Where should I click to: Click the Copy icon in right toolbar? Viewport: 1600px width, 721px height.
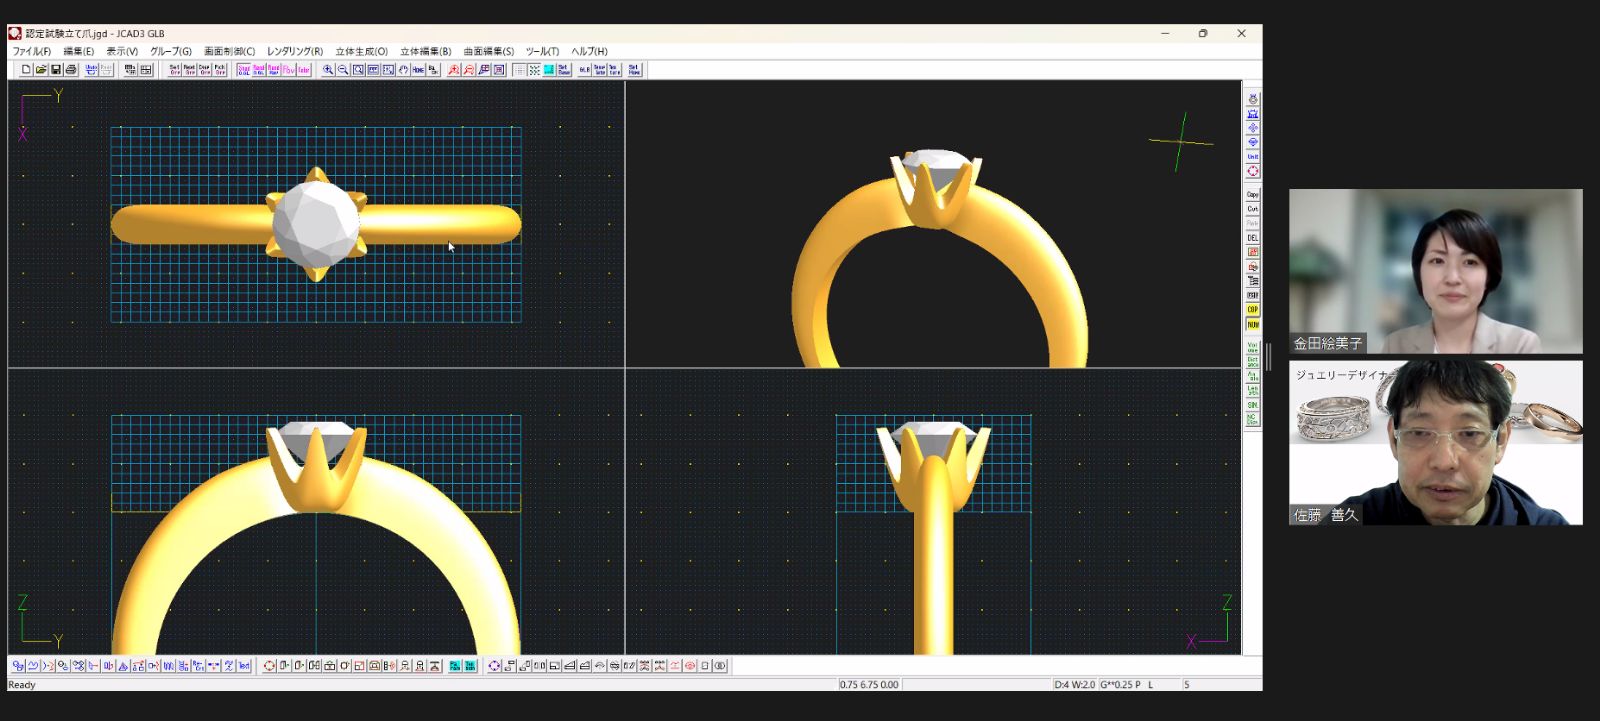coord(1252,194)
